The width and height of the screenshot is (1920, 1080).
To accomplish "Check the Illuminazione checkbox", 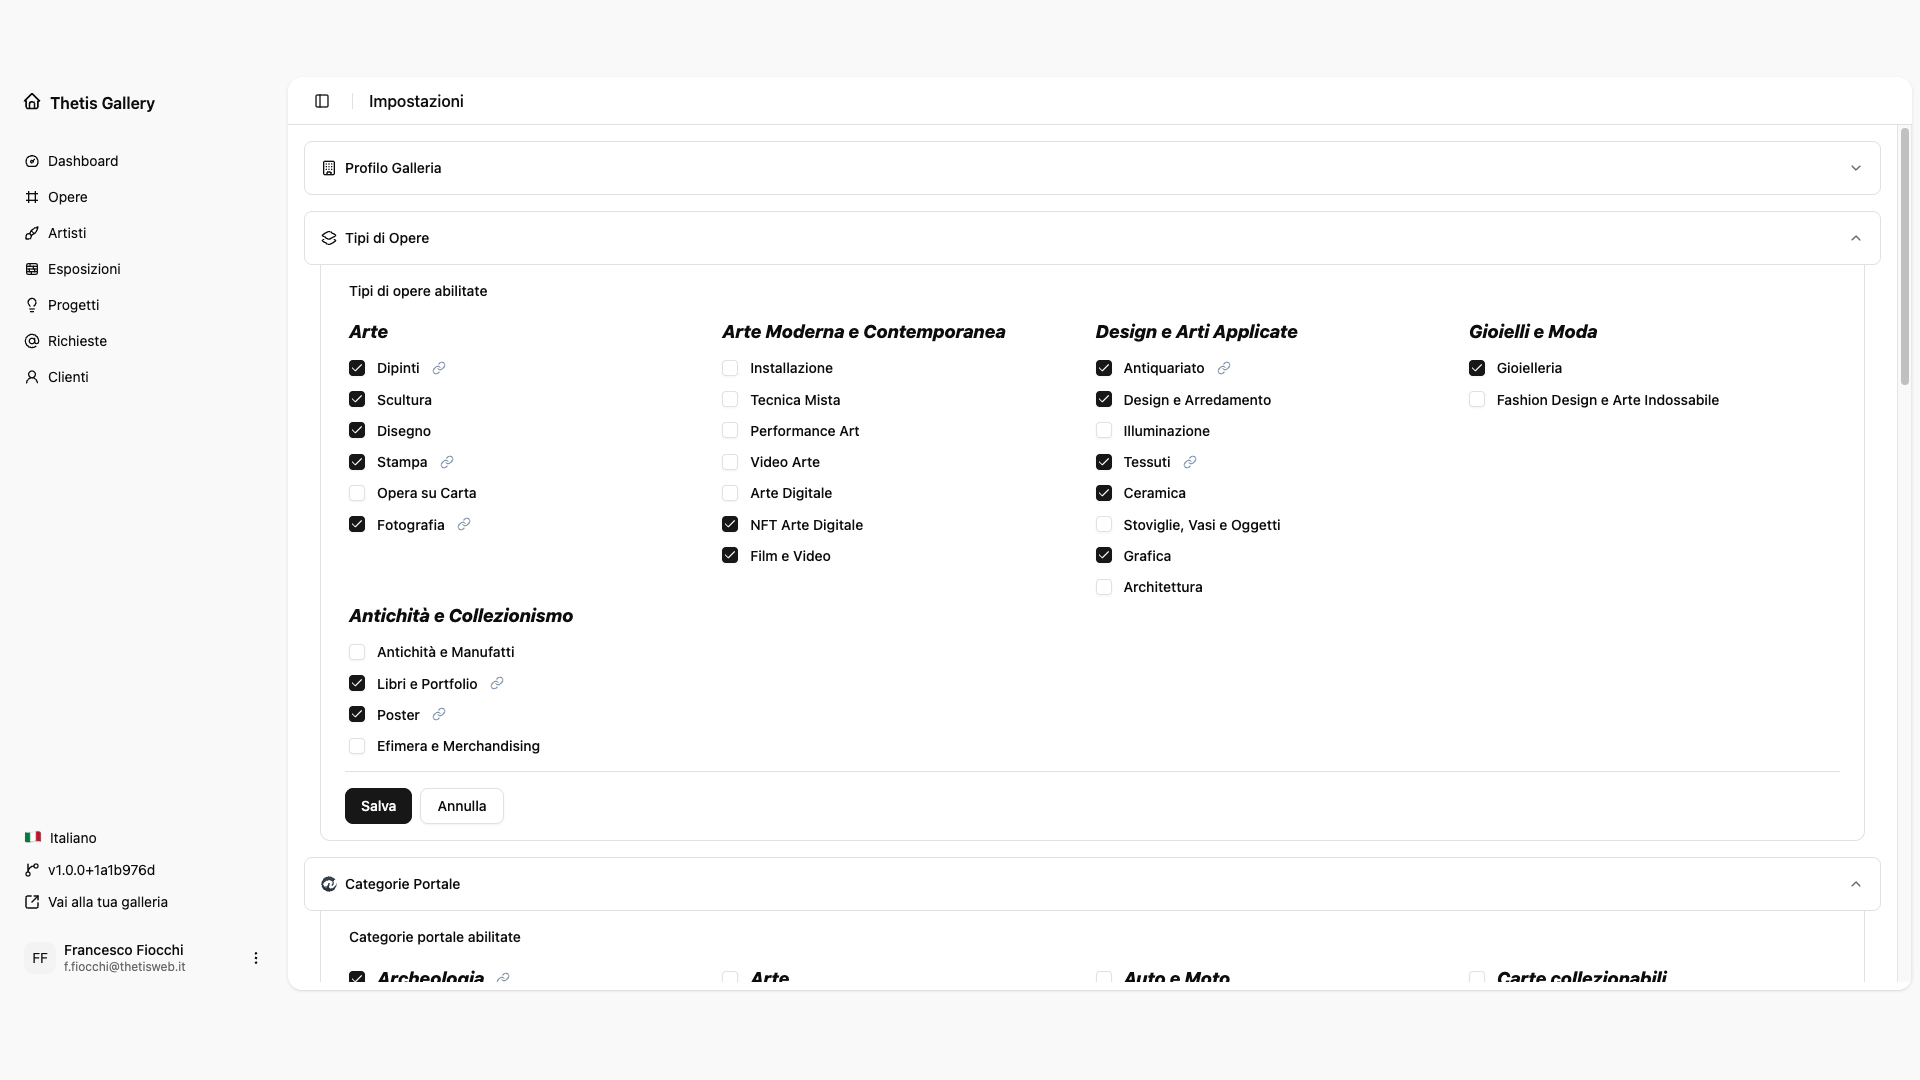I will tap(1104, 430).
